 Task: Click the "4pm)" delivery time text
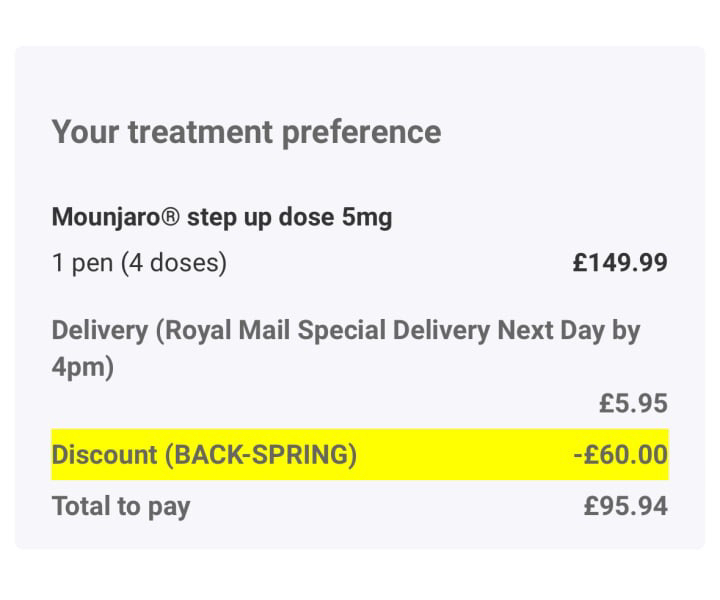[82, 367]
